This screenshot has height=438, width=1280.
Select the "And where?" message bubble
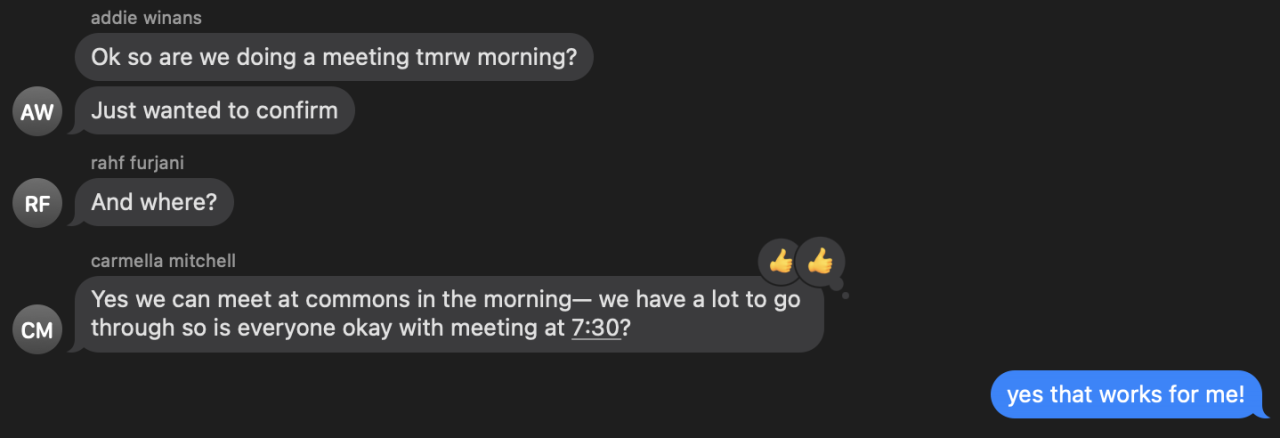(154, 202)
